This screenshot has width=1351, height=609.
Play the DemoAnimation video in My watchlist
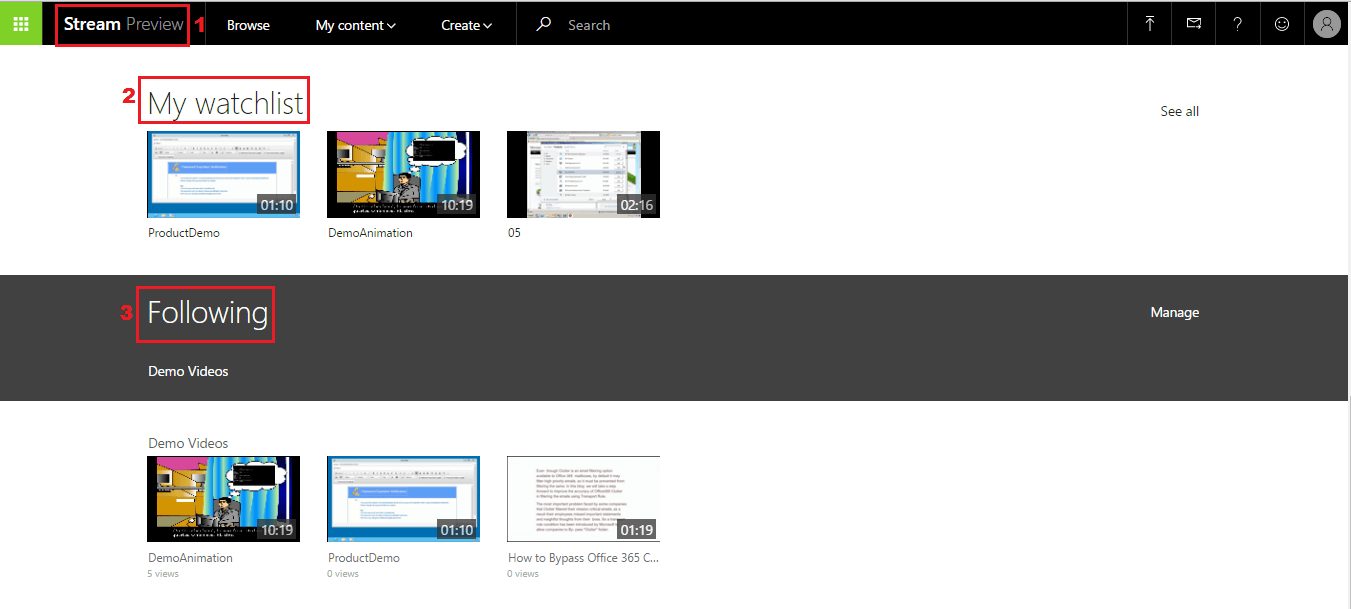coord(403,174)
